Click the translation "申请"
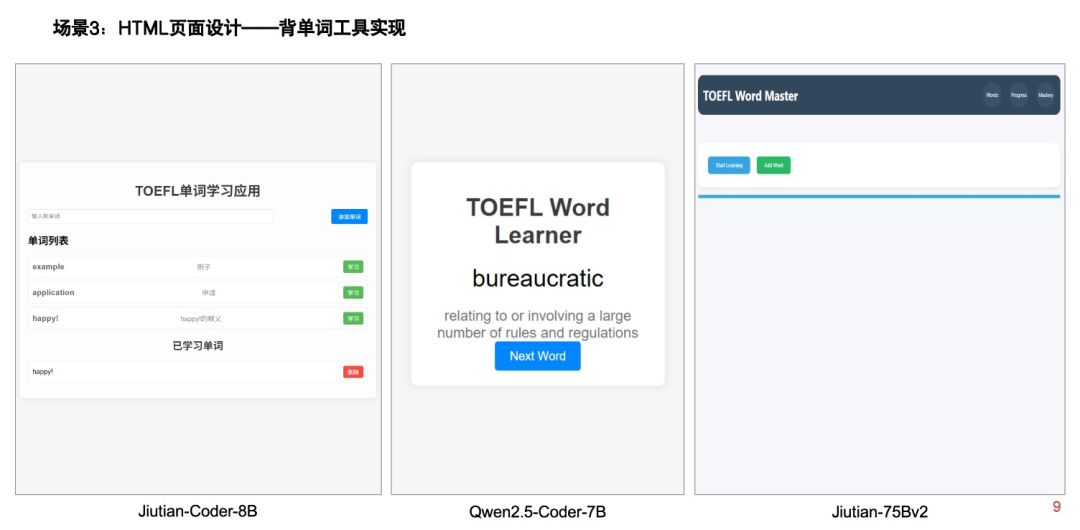 pos(209,293)
